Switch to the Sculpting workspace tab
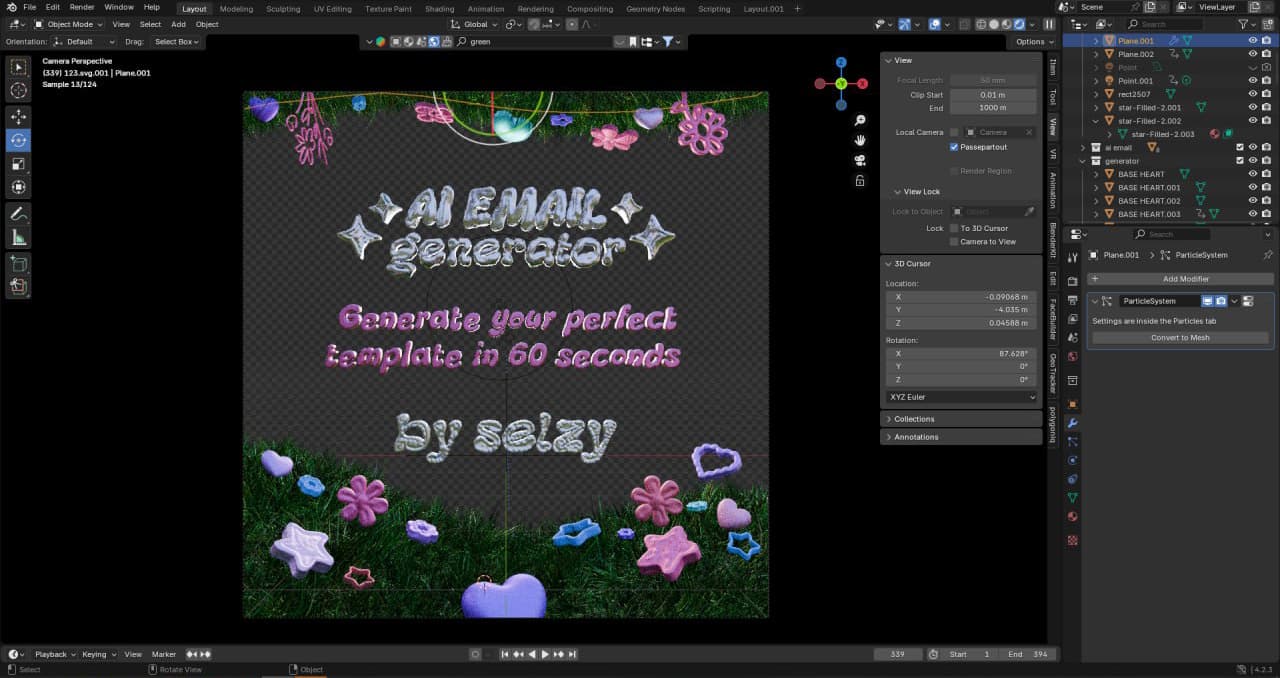Screen dimensions: 1280x678 (x=283, y=9)
